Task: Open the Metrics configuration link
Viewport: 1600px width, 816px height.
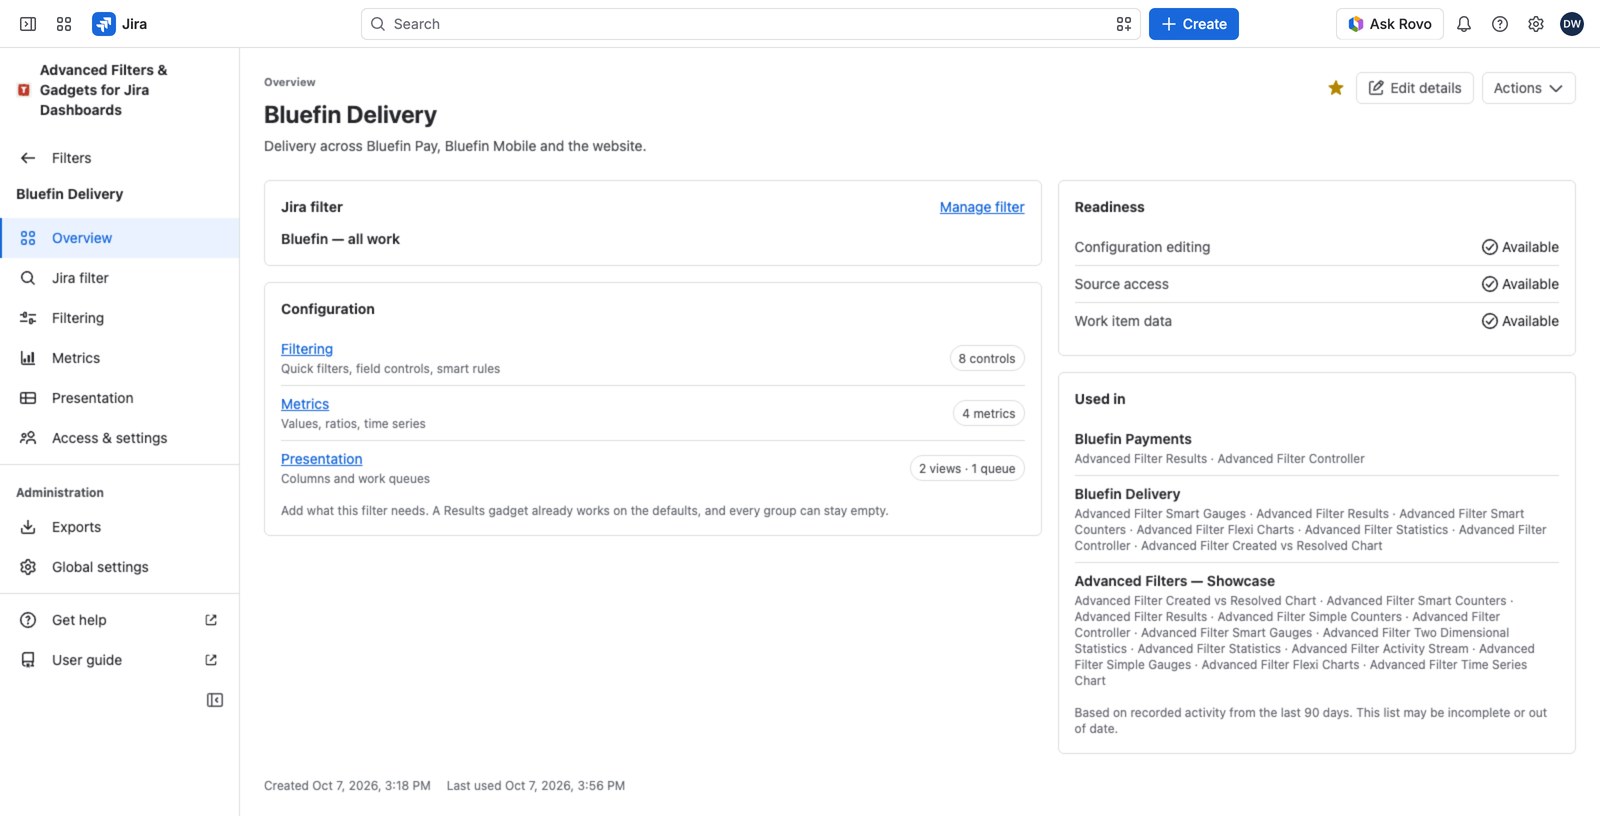Action: pos(305,404)
